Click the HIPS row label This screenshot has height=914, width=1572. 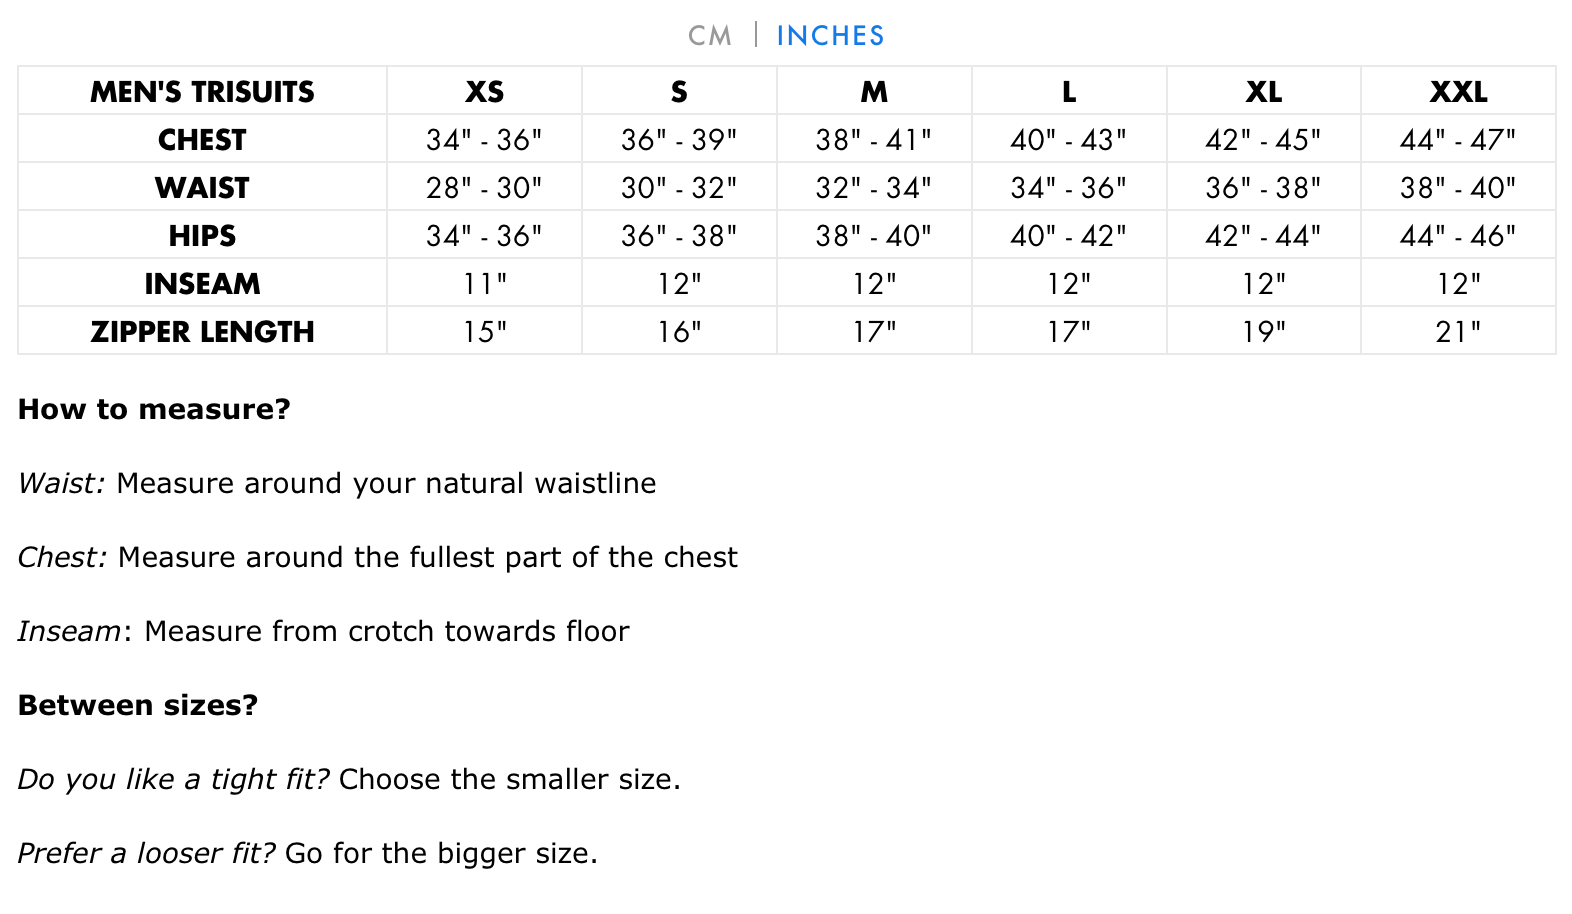point(202,235)
